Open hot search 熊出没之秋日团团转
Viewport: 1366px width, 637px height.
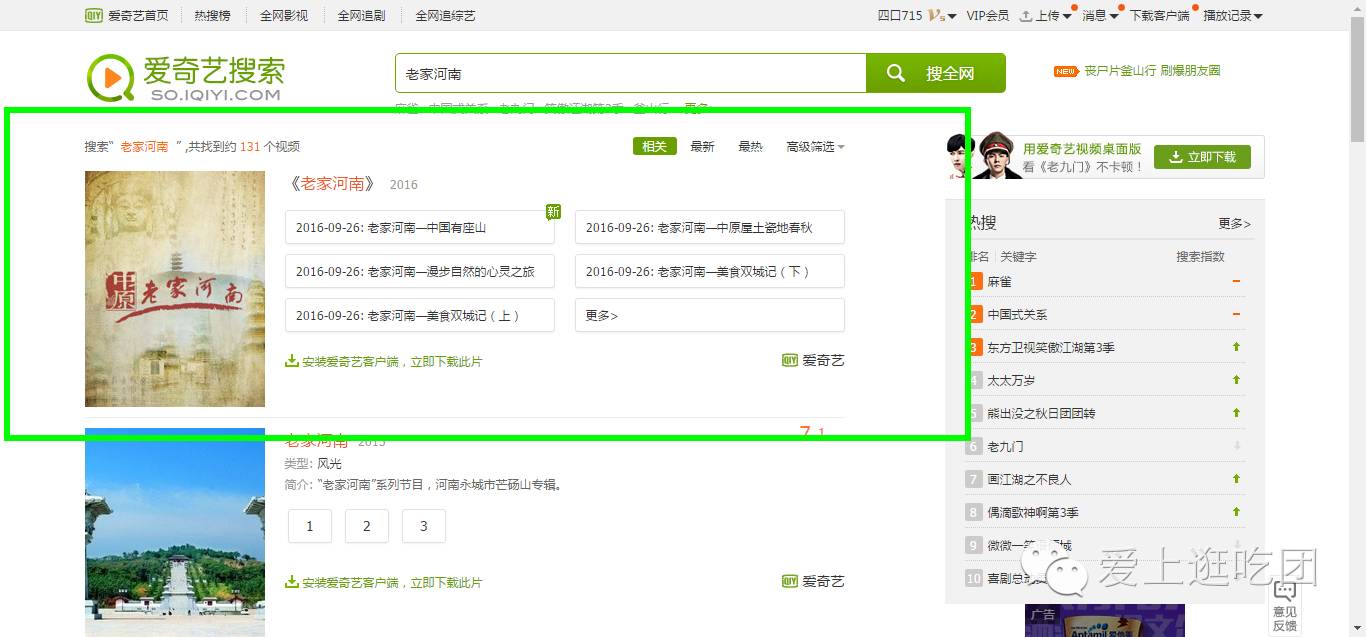(x=1042, y=413)
